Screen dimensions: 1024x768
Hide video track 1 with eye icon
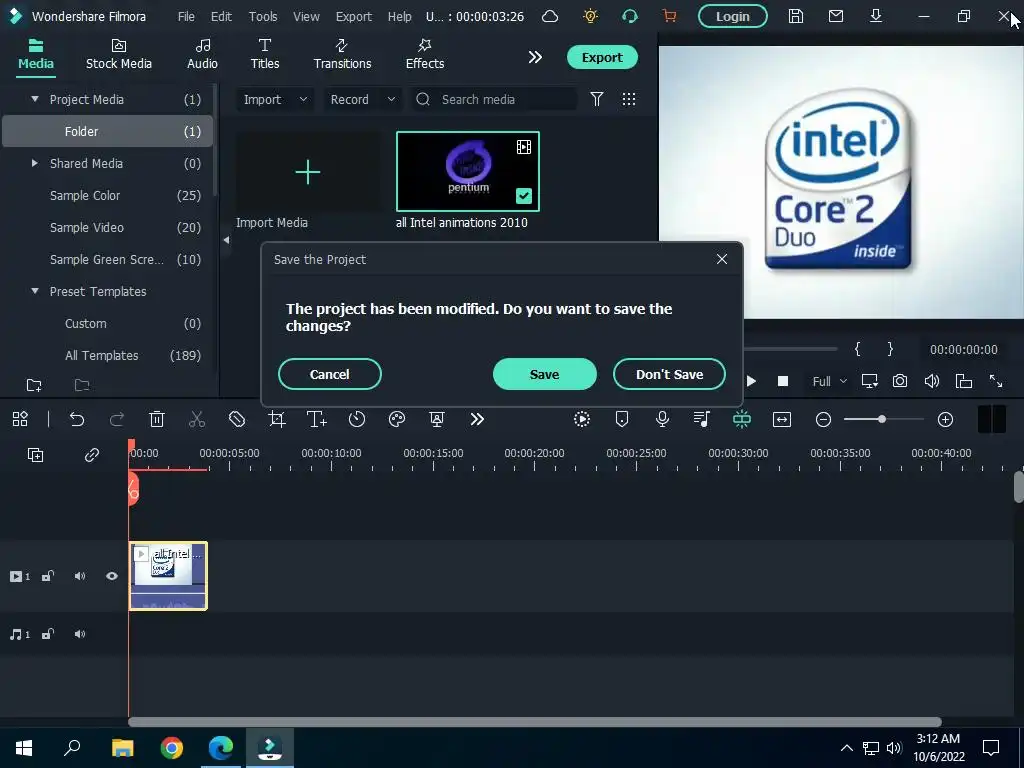click(x=112, y=576)
